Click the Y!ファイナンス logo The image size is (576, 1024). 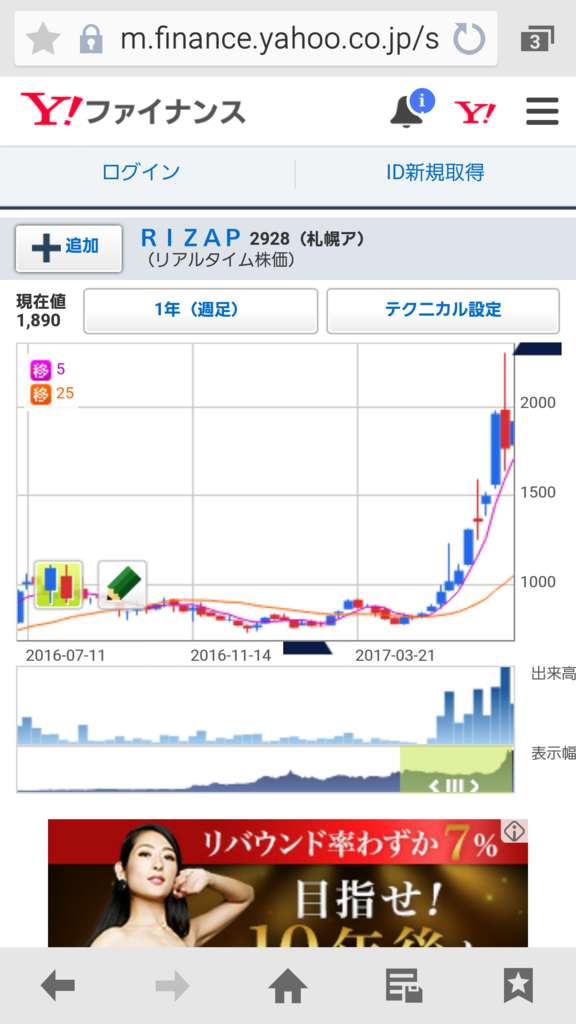[x=133, y=110]
